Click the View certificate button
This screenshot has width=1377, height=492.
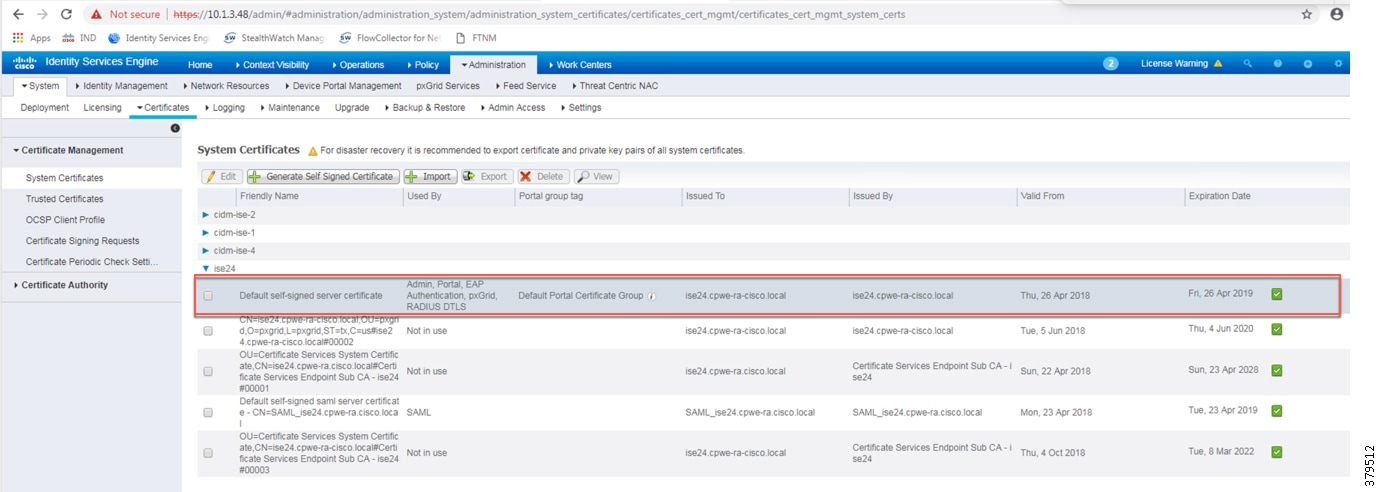(596, 176)
